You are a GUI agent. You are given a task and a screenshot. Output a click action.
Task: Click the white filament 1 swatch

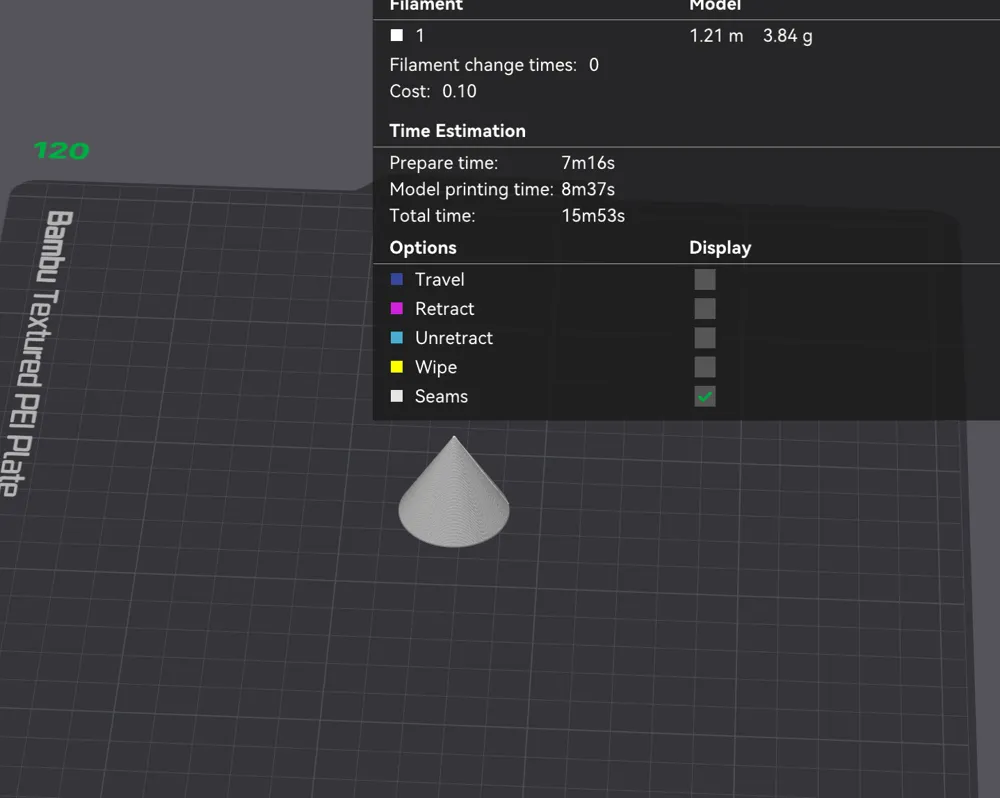click(397, 36)
